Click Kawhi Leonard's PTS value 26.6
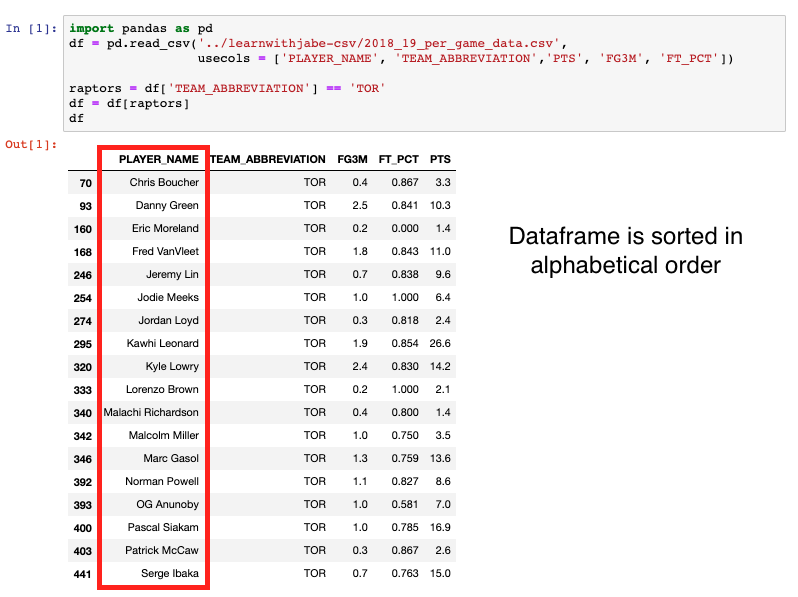This screenshot has height=597, width=798. pos(440,343)
